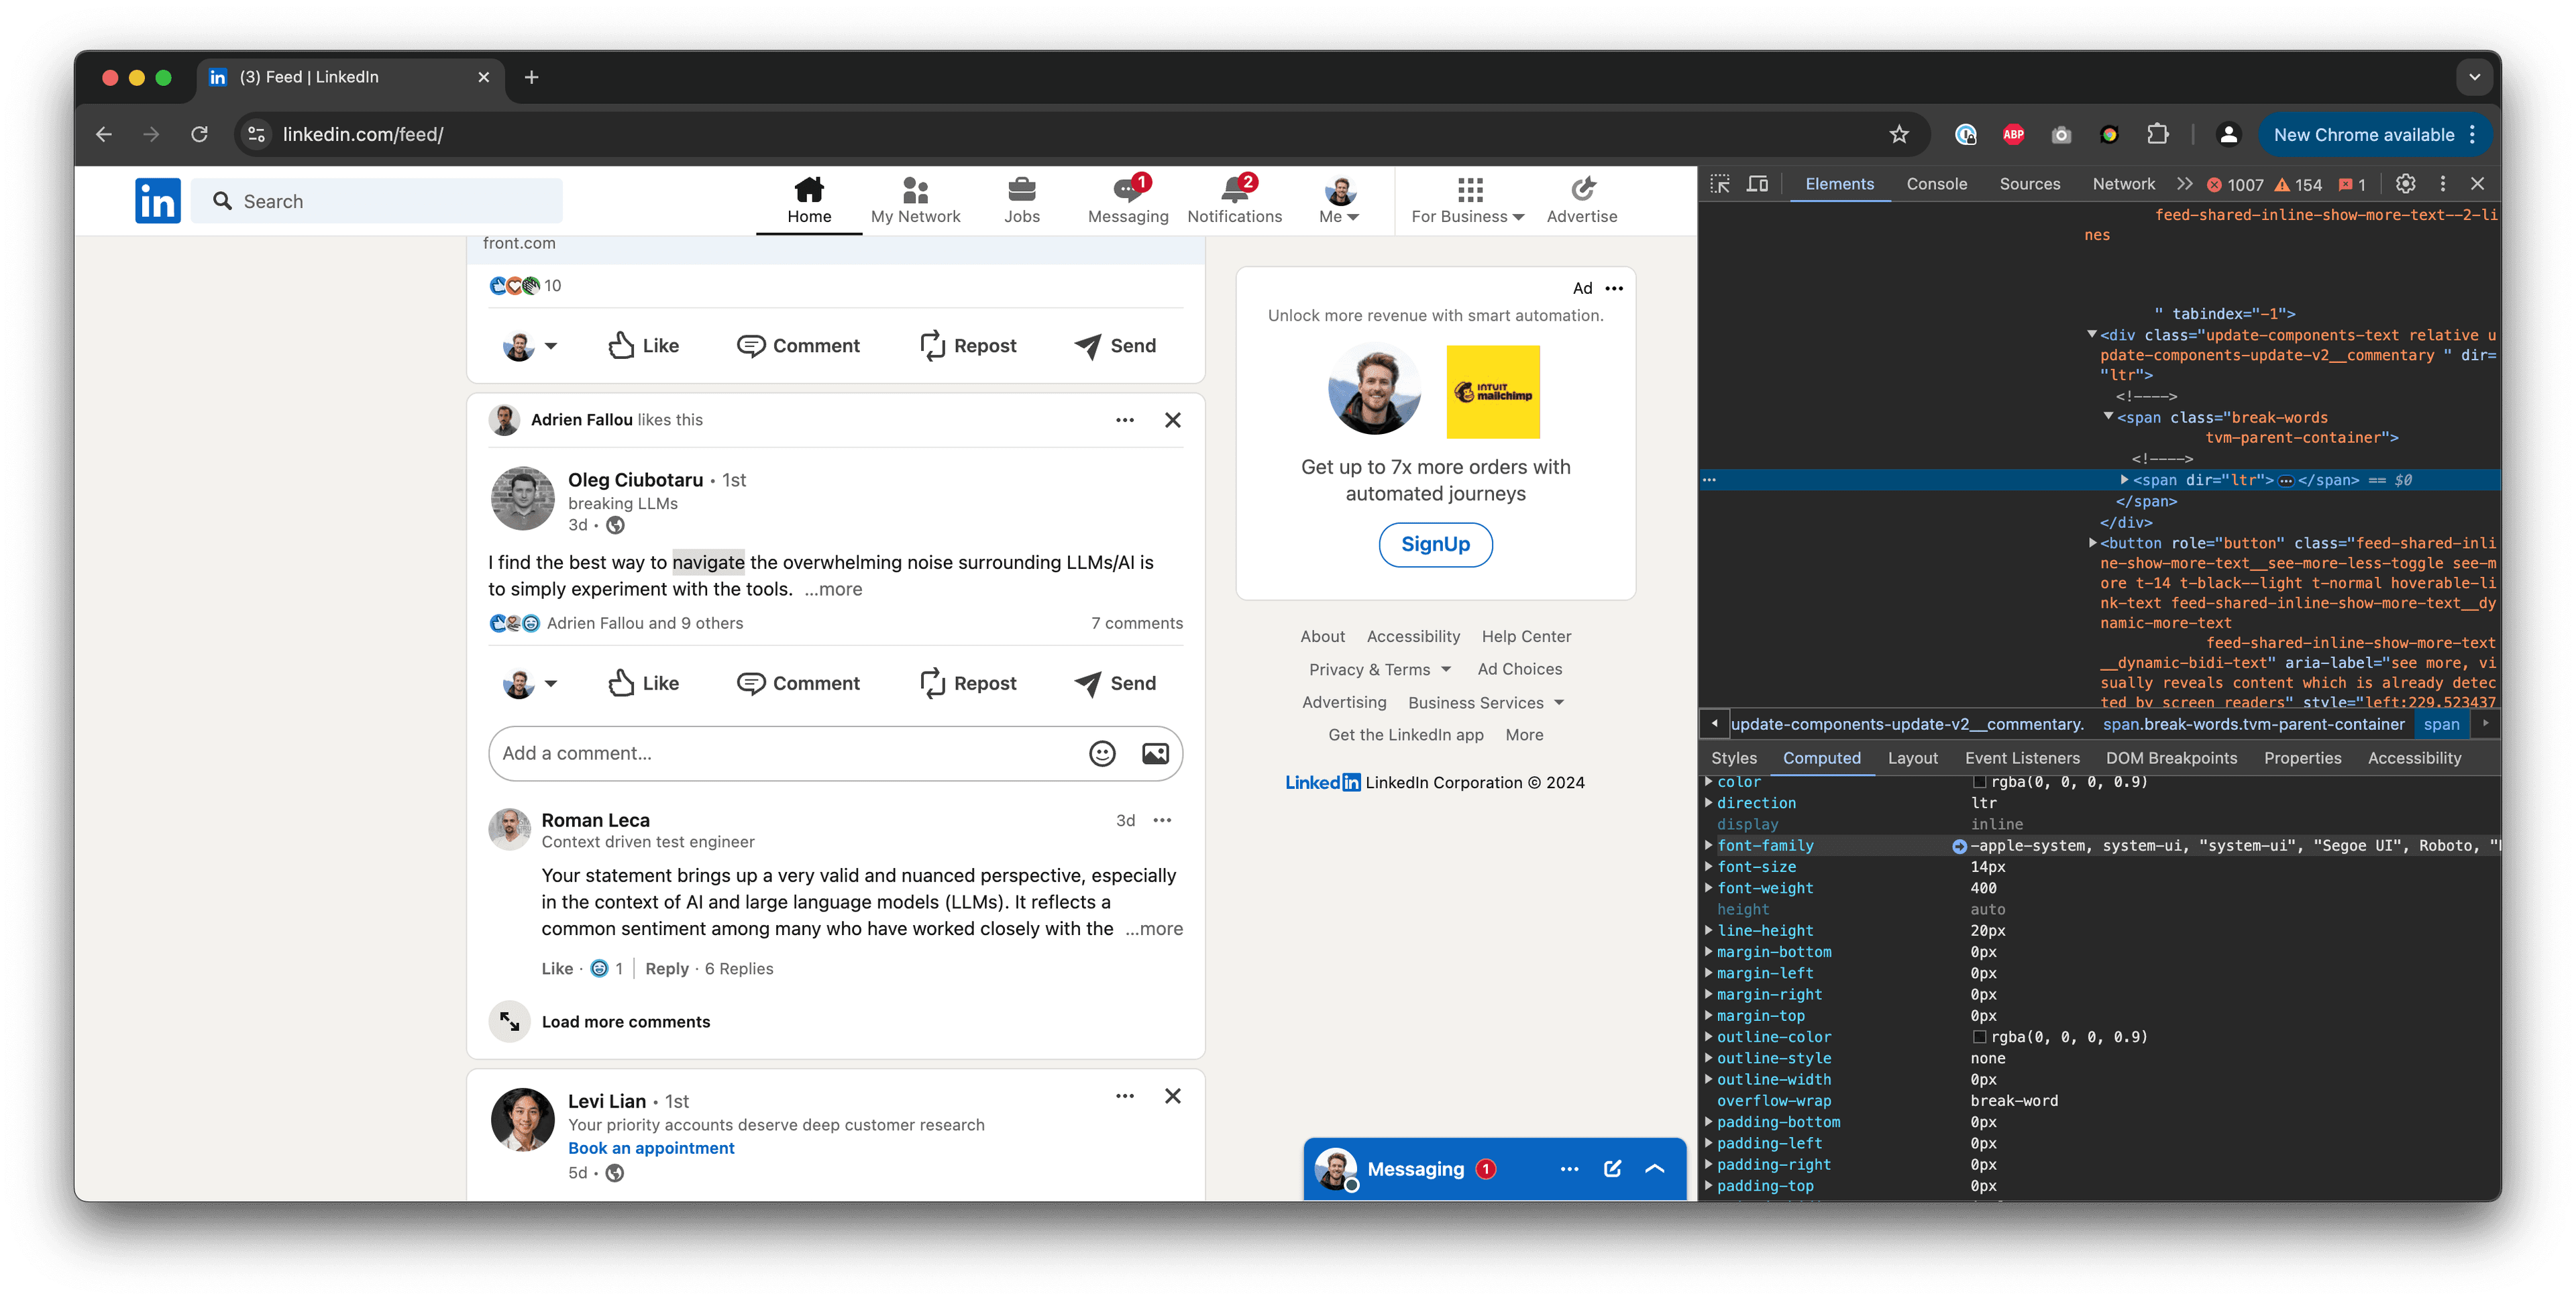Screen dimensions: 2576x1300
Task: Open the Notifications page
Action: 1234,200
